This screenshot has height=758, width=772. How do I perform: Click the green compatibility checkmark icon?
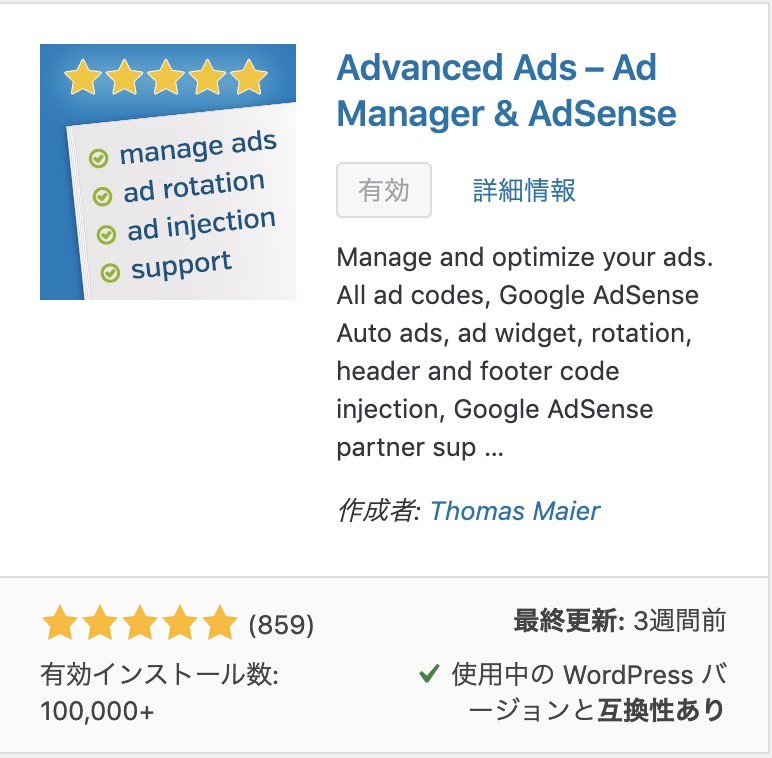(x=429, y=673)
